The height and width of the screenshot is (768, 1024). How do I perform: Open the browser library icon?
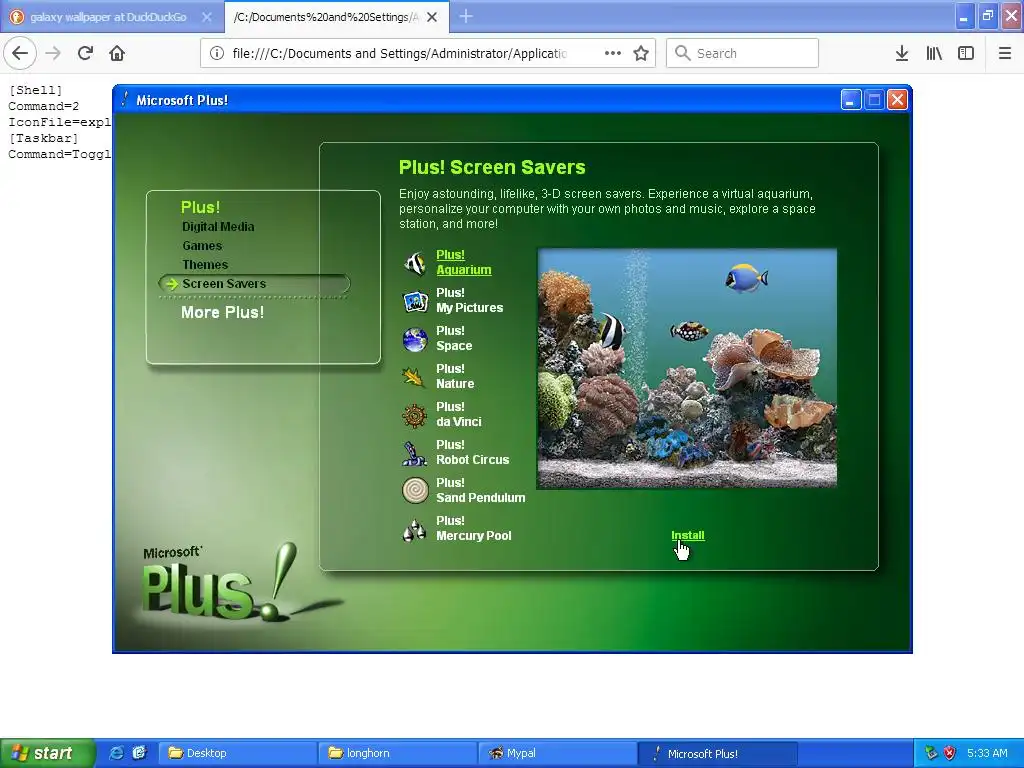point(934,53)
